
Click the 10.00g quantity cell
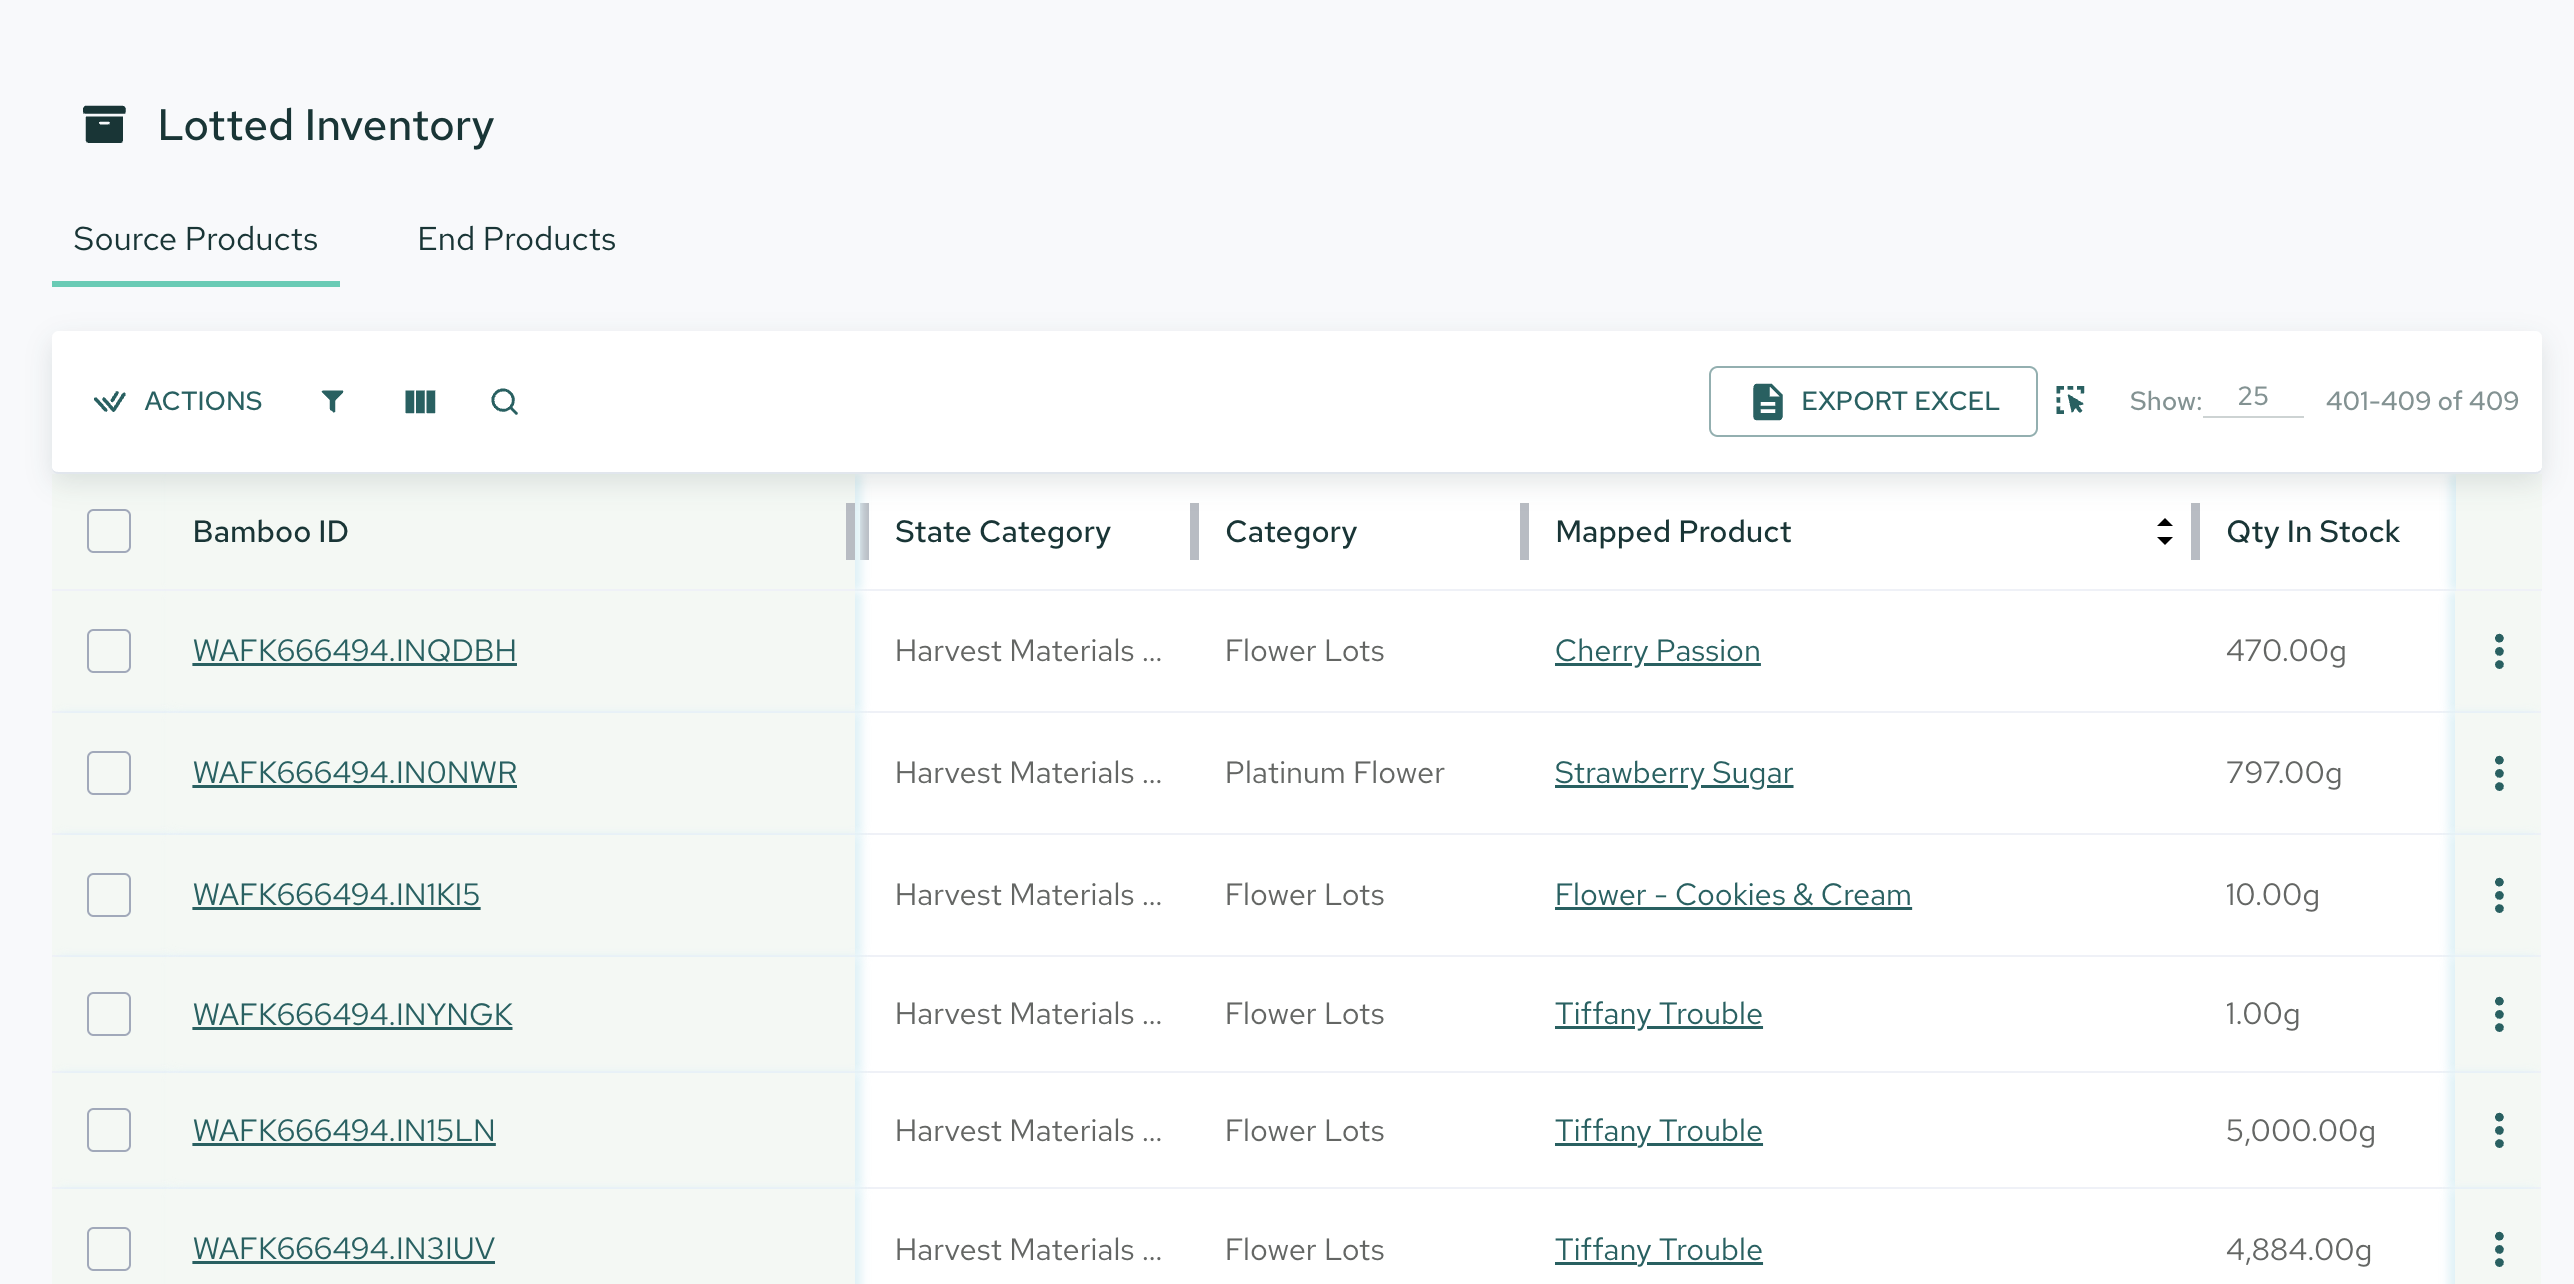click(2272, 895)
